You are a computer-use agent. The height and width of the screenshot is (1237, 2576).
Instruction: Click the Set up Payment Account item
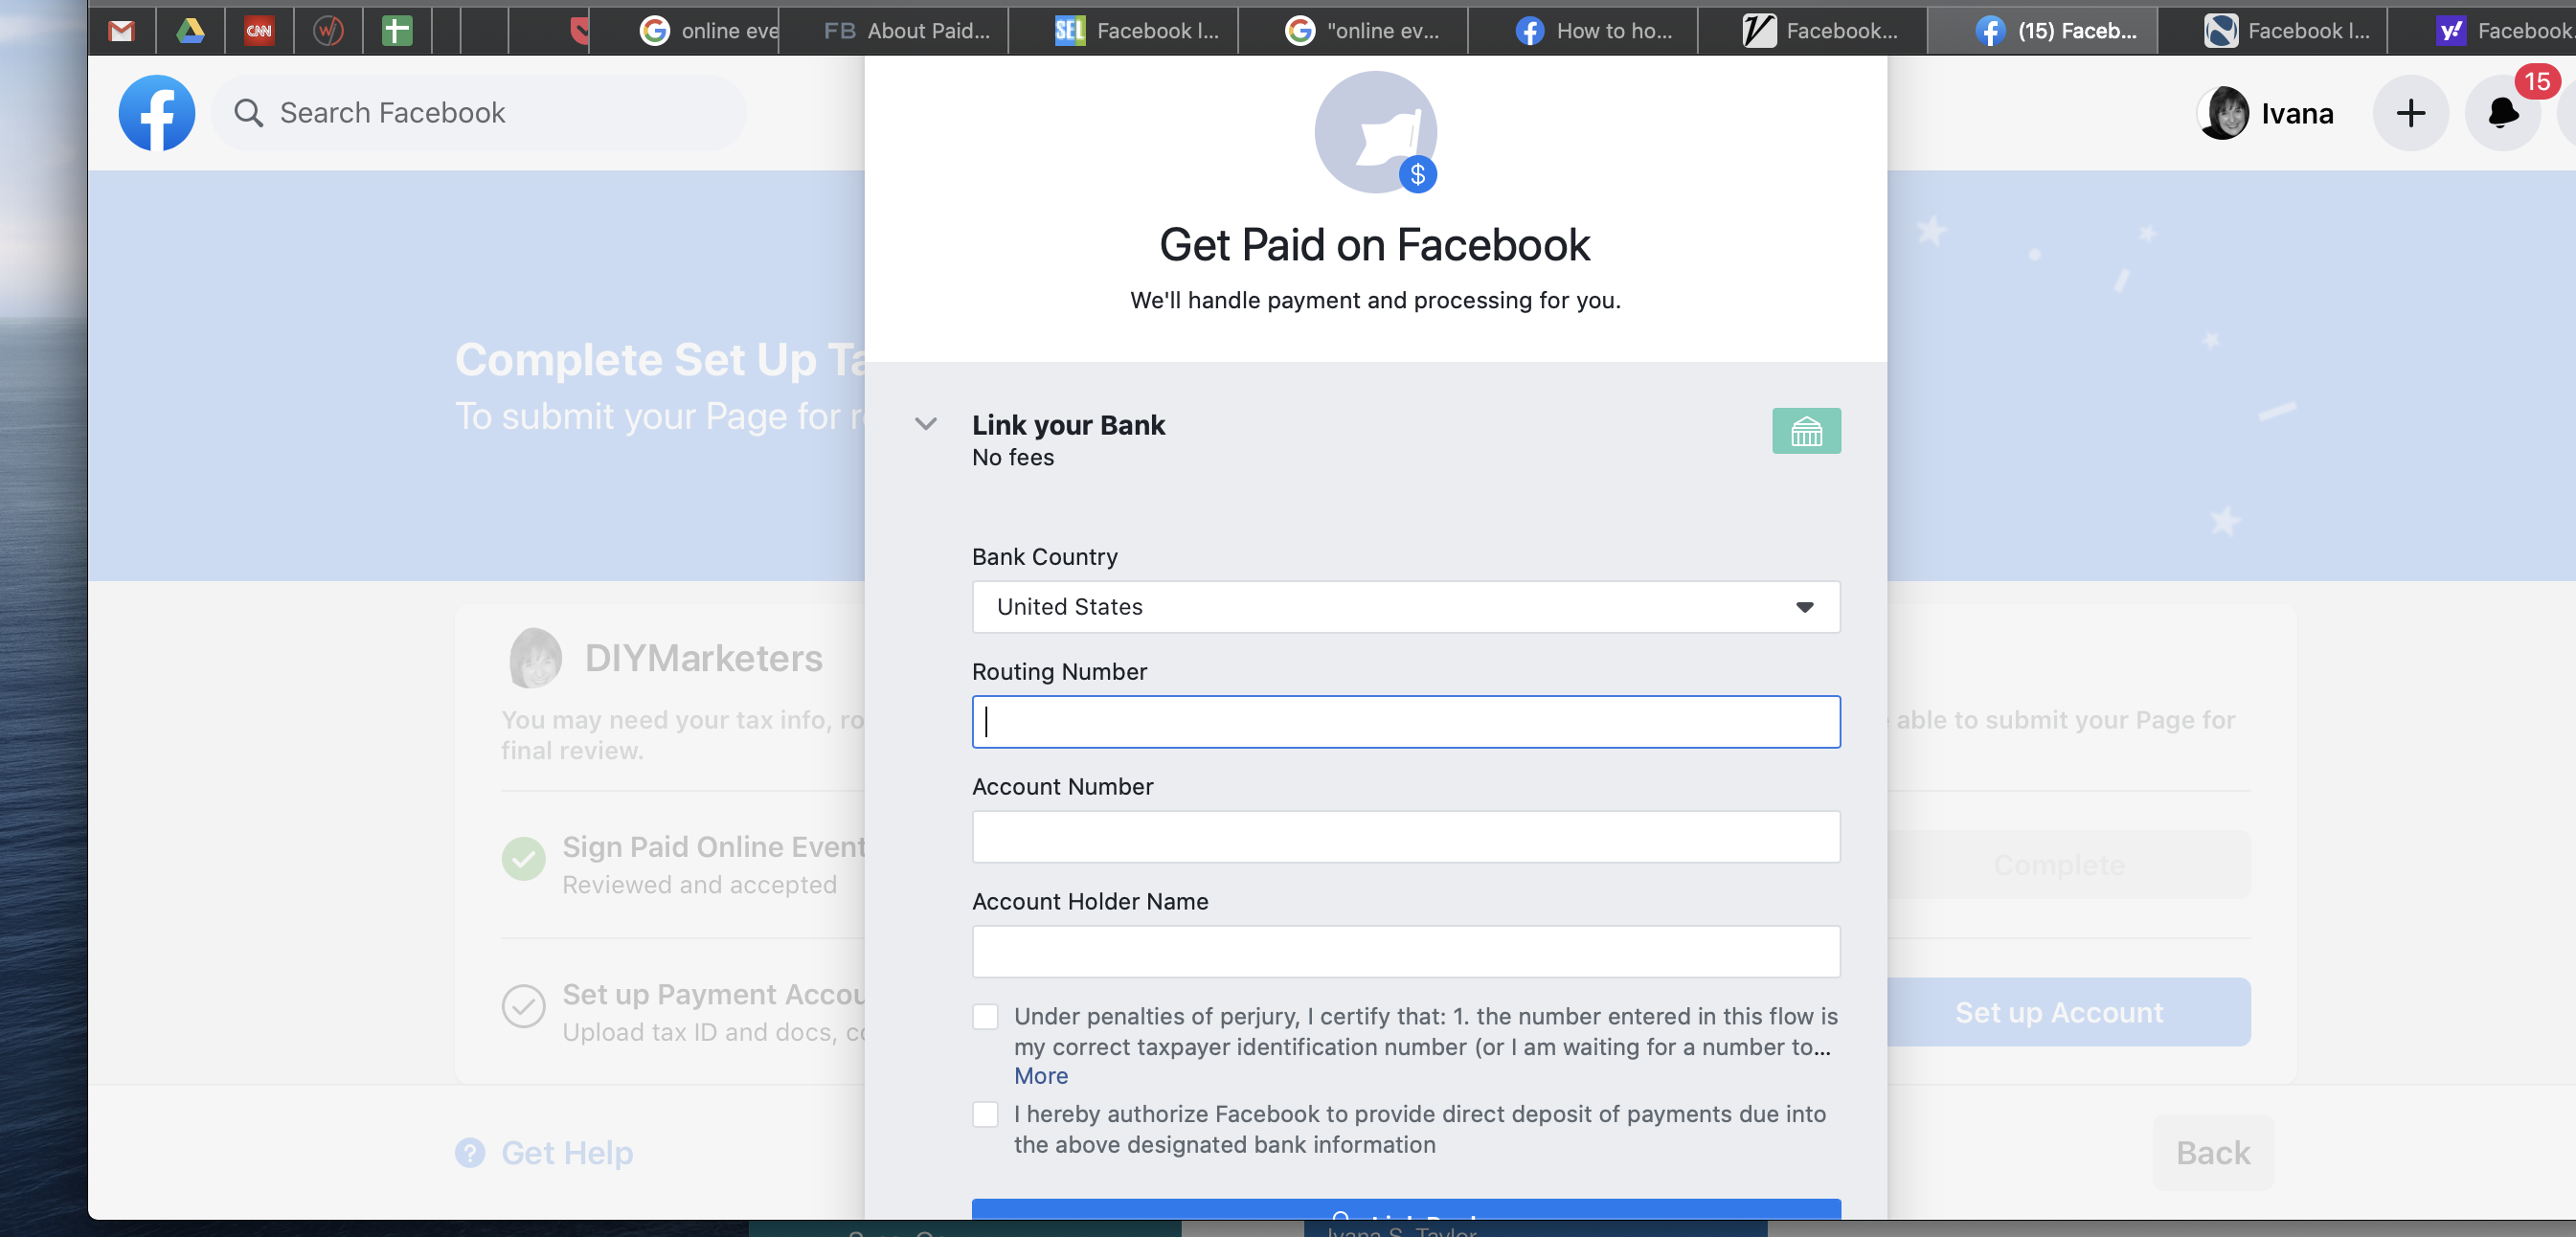point(714,994)
